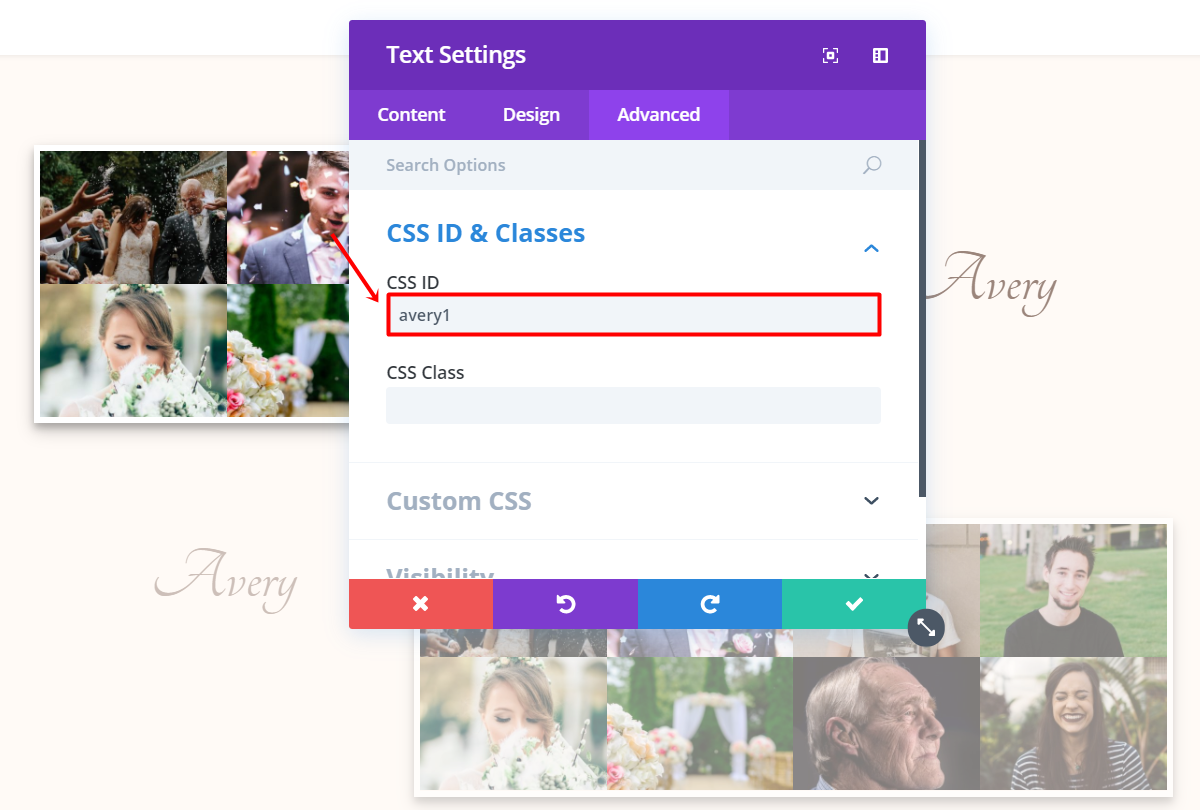1200x810 pixels.
Task: Toggle the sidebar snap icon in header
Action: 880,56
